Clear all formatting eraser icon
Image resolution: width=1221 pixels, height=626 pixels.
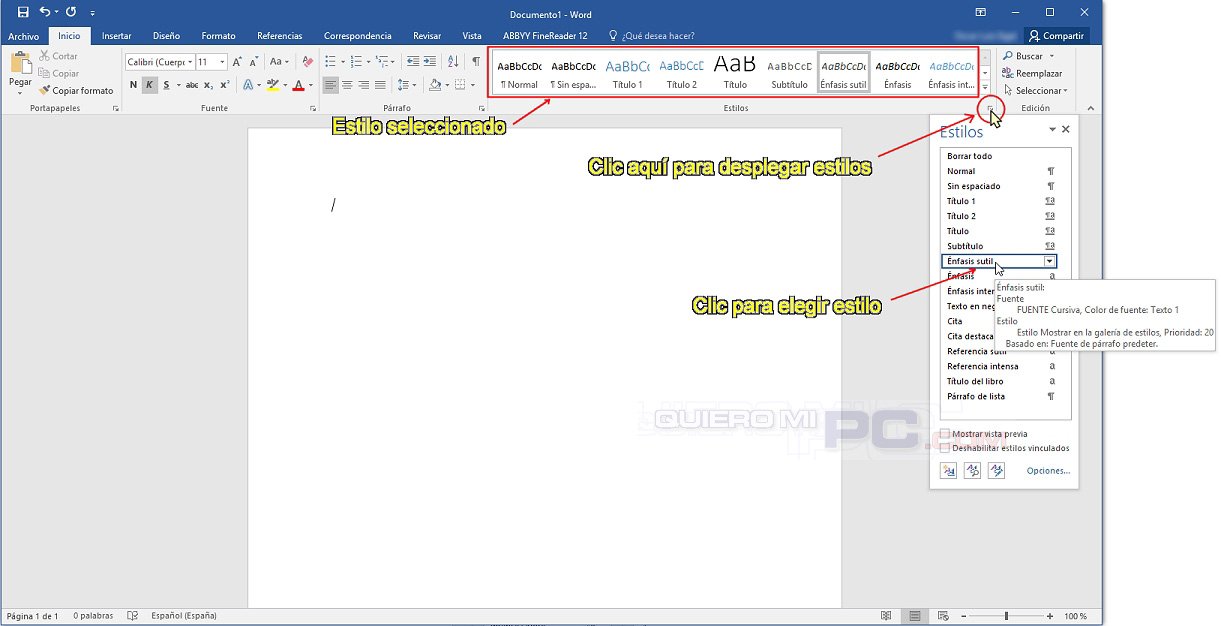306,62
